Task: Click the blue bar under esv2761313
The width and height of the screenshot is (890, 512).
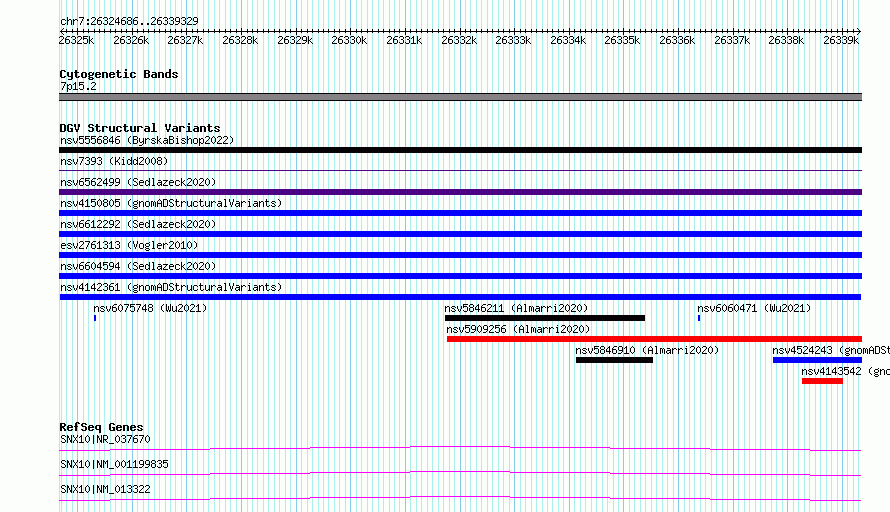Action: (x=460, y=255)
